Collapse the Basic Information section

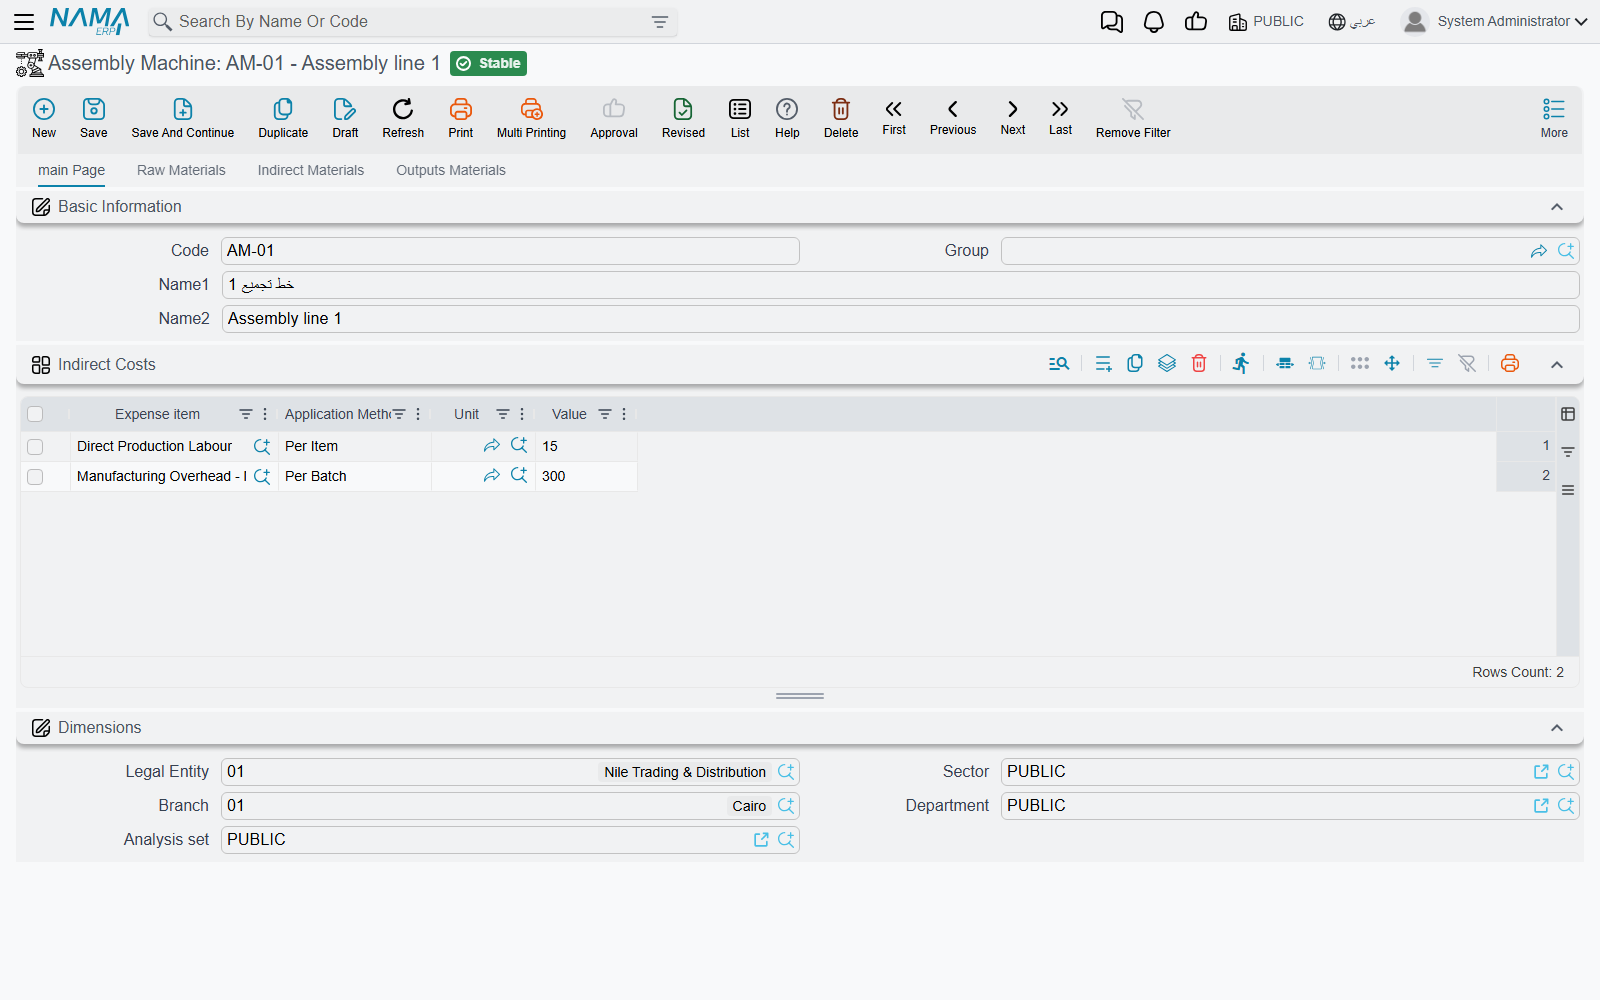click(x=1557, y=207)
